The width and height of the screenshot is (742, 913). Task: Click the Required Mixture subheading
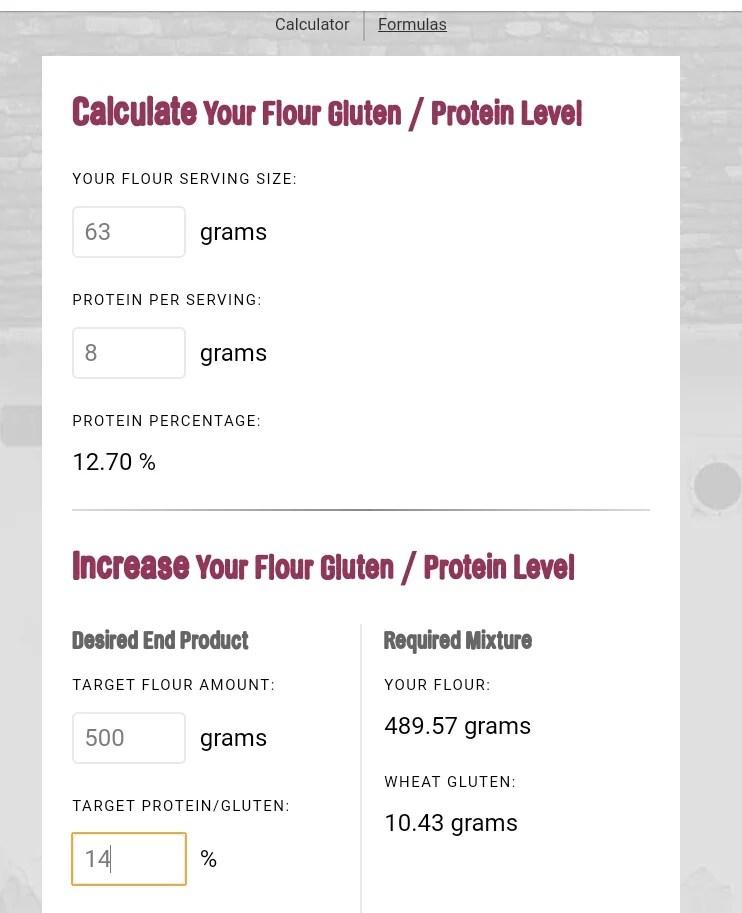click(x=457, y=640)
